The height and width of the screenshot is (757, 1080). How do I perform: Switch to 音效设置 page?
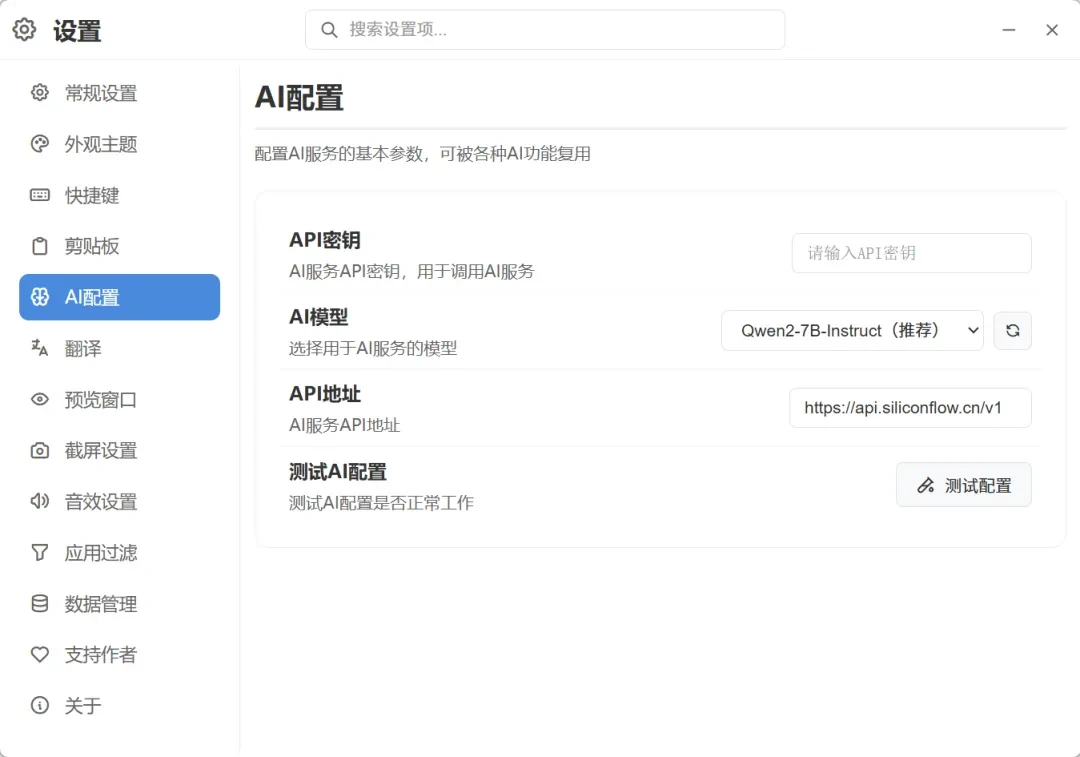coord(119,501)
